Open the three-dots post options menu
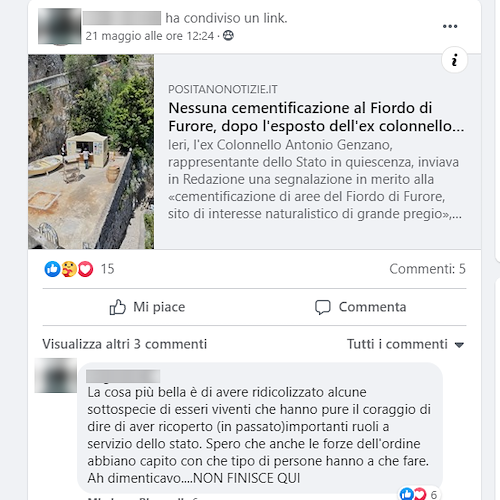The height and width of the screenshot is (500, 500). click(450, 26)
